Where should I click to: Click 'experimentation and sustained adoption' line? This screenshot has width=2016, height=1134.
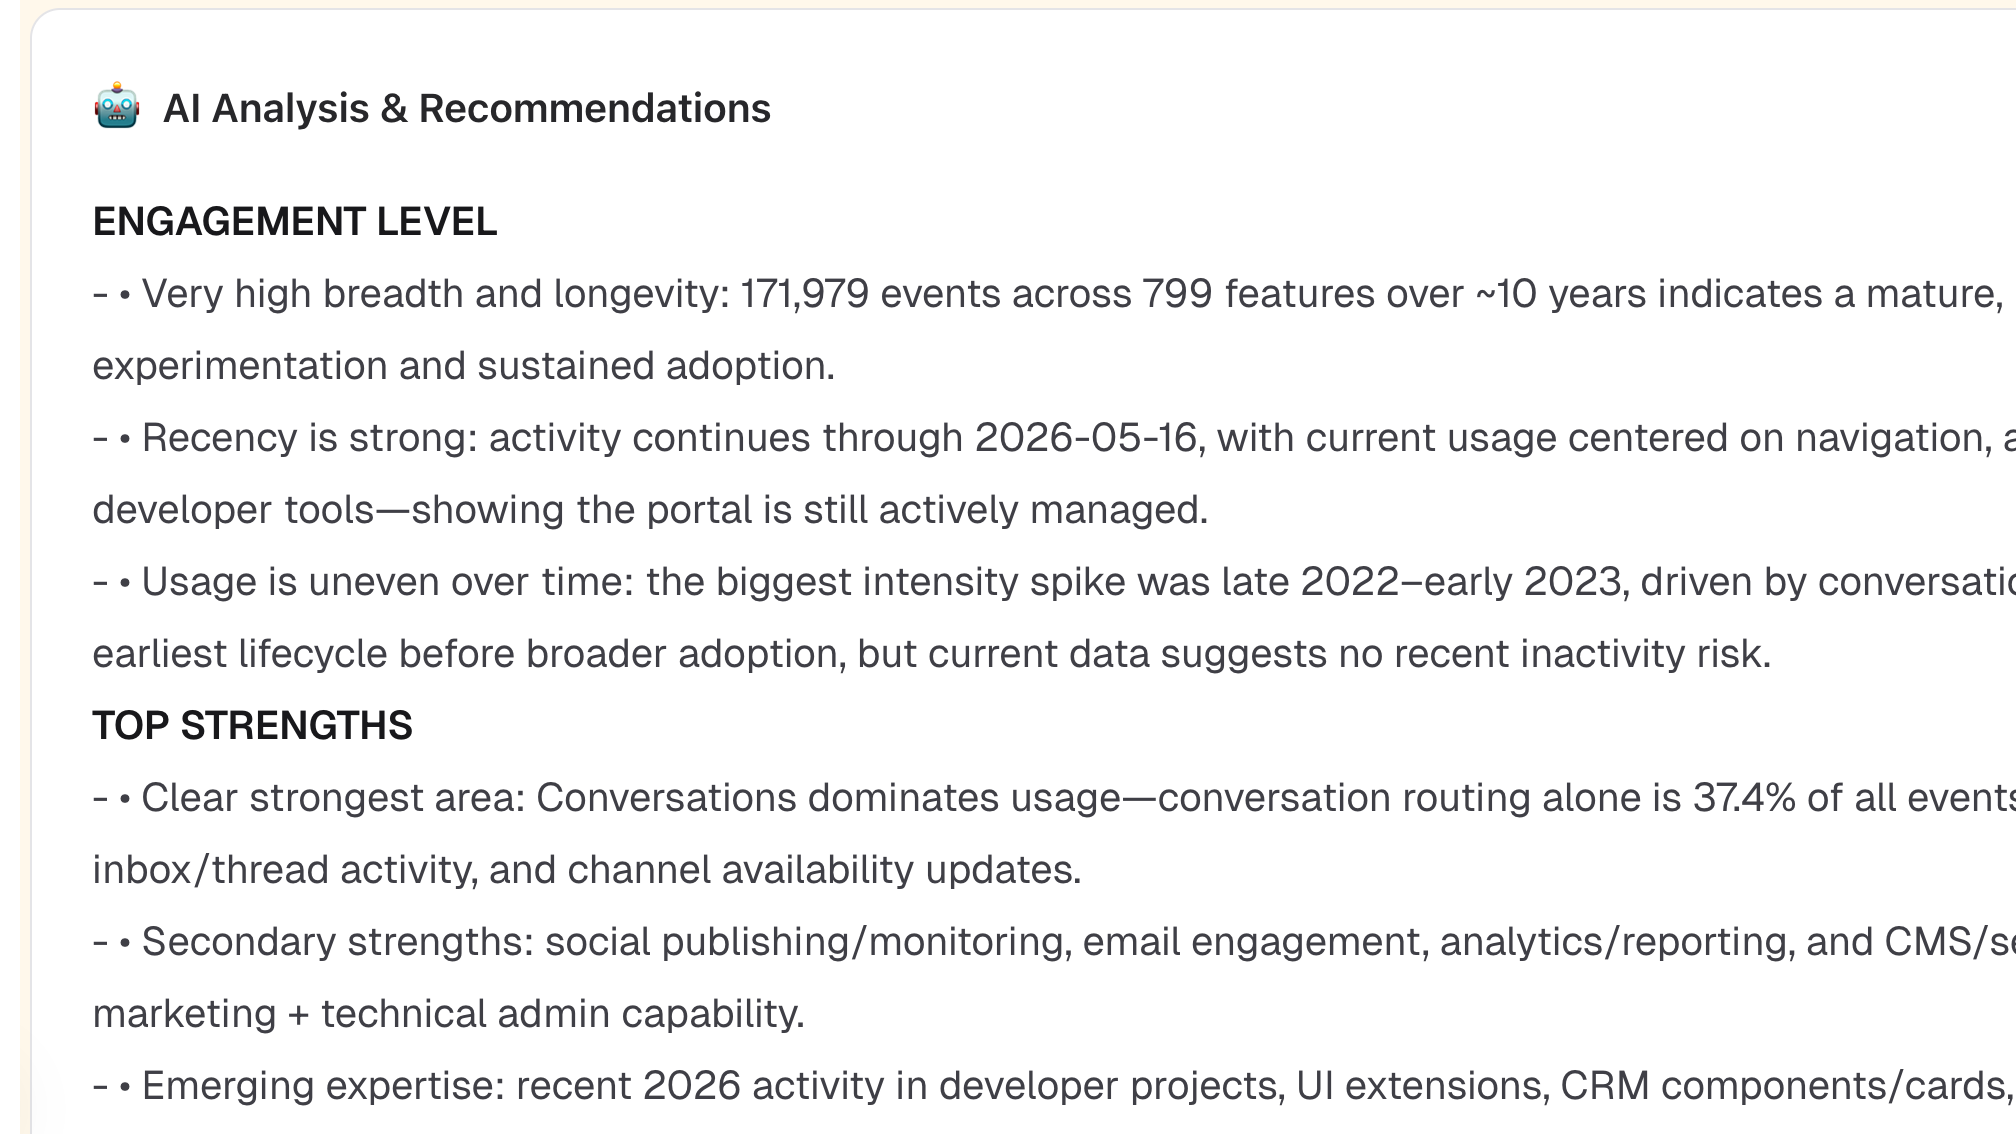coord(464,366)
